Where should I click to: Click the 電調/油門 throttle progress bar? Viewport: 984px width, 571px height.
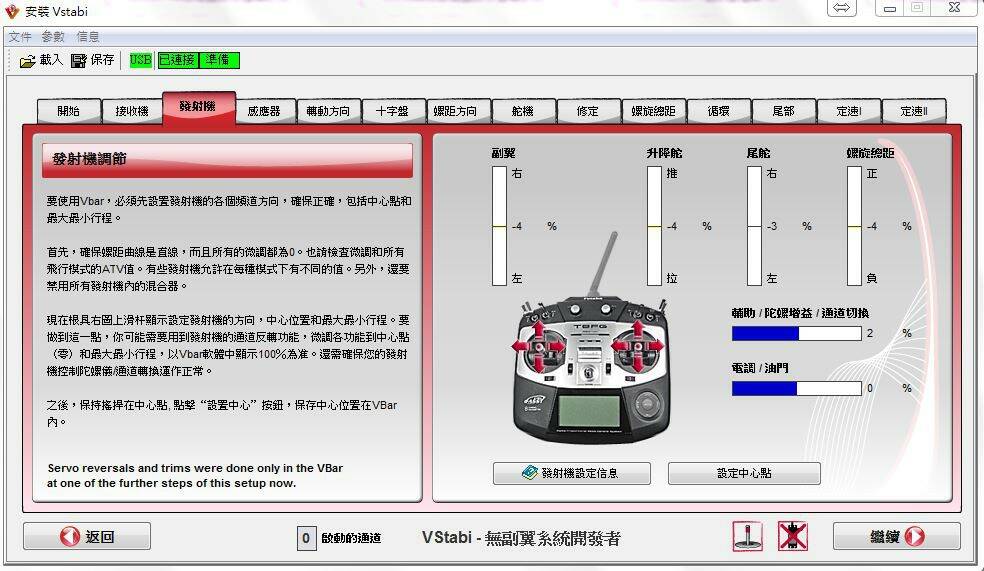tap(796, 388)
